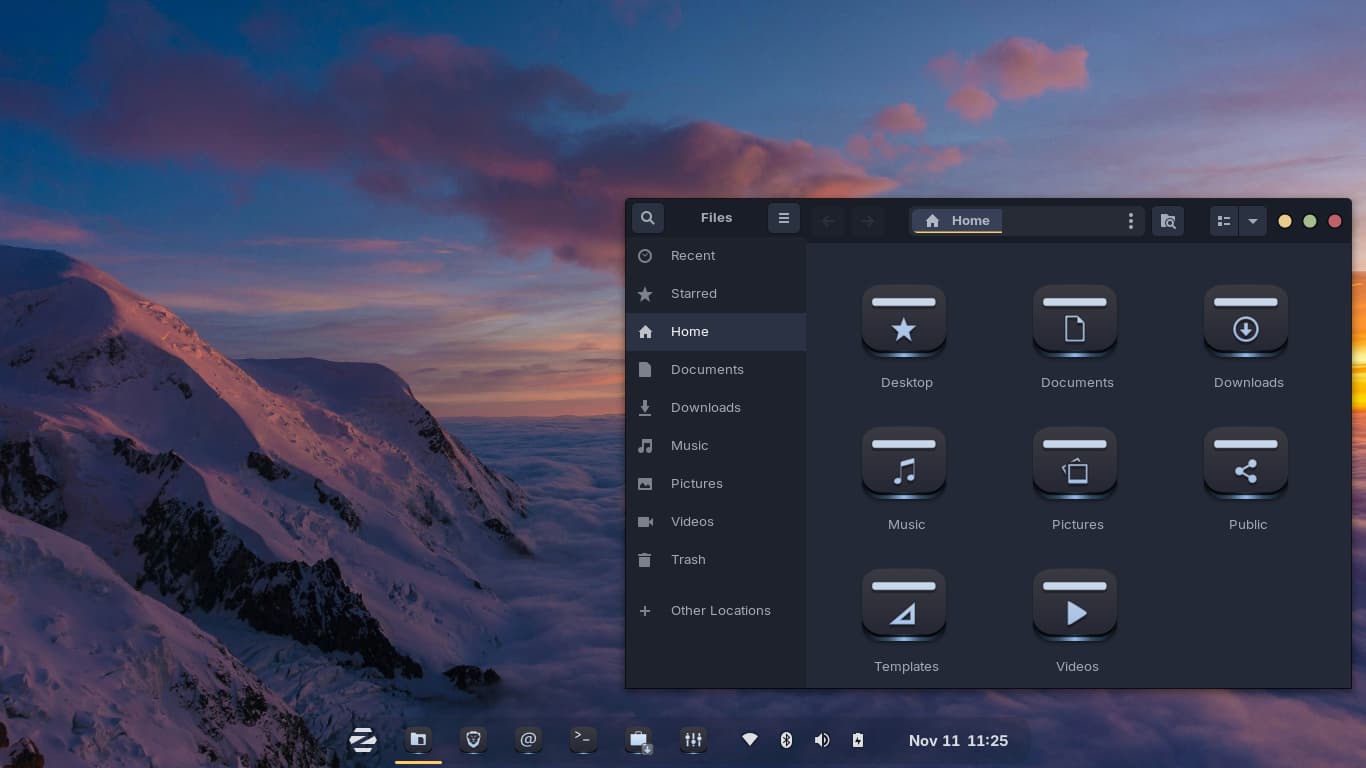Expand the view options dropdown arrow

point(1253,221)
